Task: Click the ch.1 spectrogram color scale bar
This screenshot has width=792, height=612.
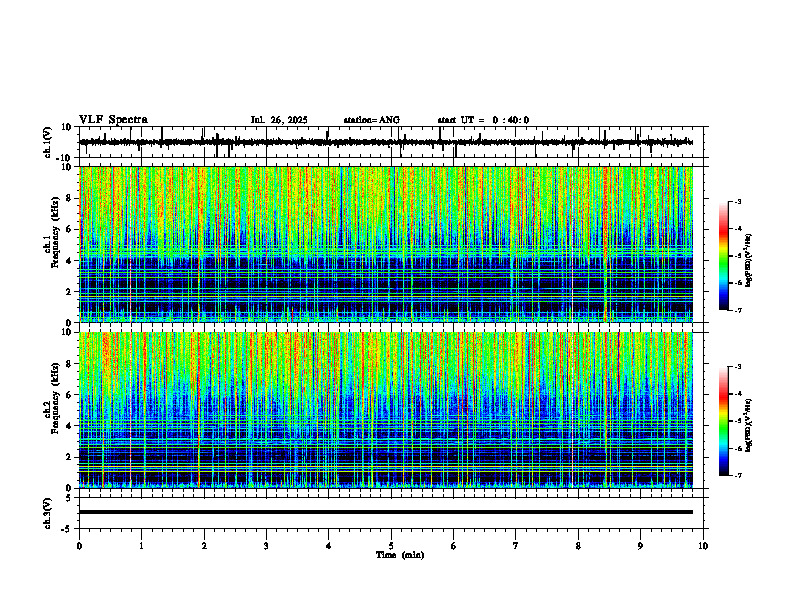Action: tap(724, 256)
